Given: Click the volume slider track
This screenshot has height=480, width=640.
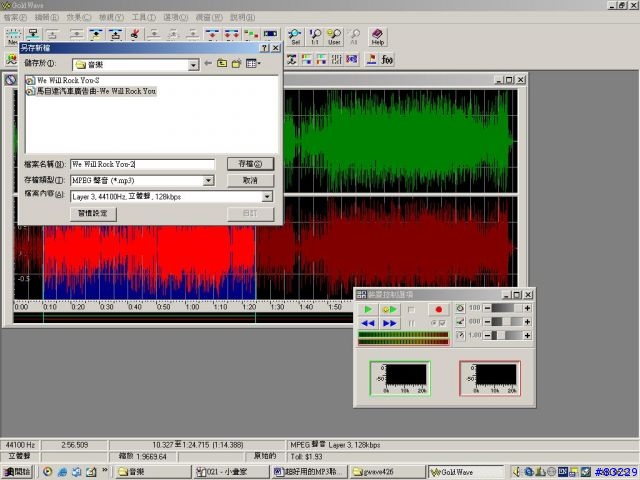Looking at the screenshot, I should click(507, 308).
